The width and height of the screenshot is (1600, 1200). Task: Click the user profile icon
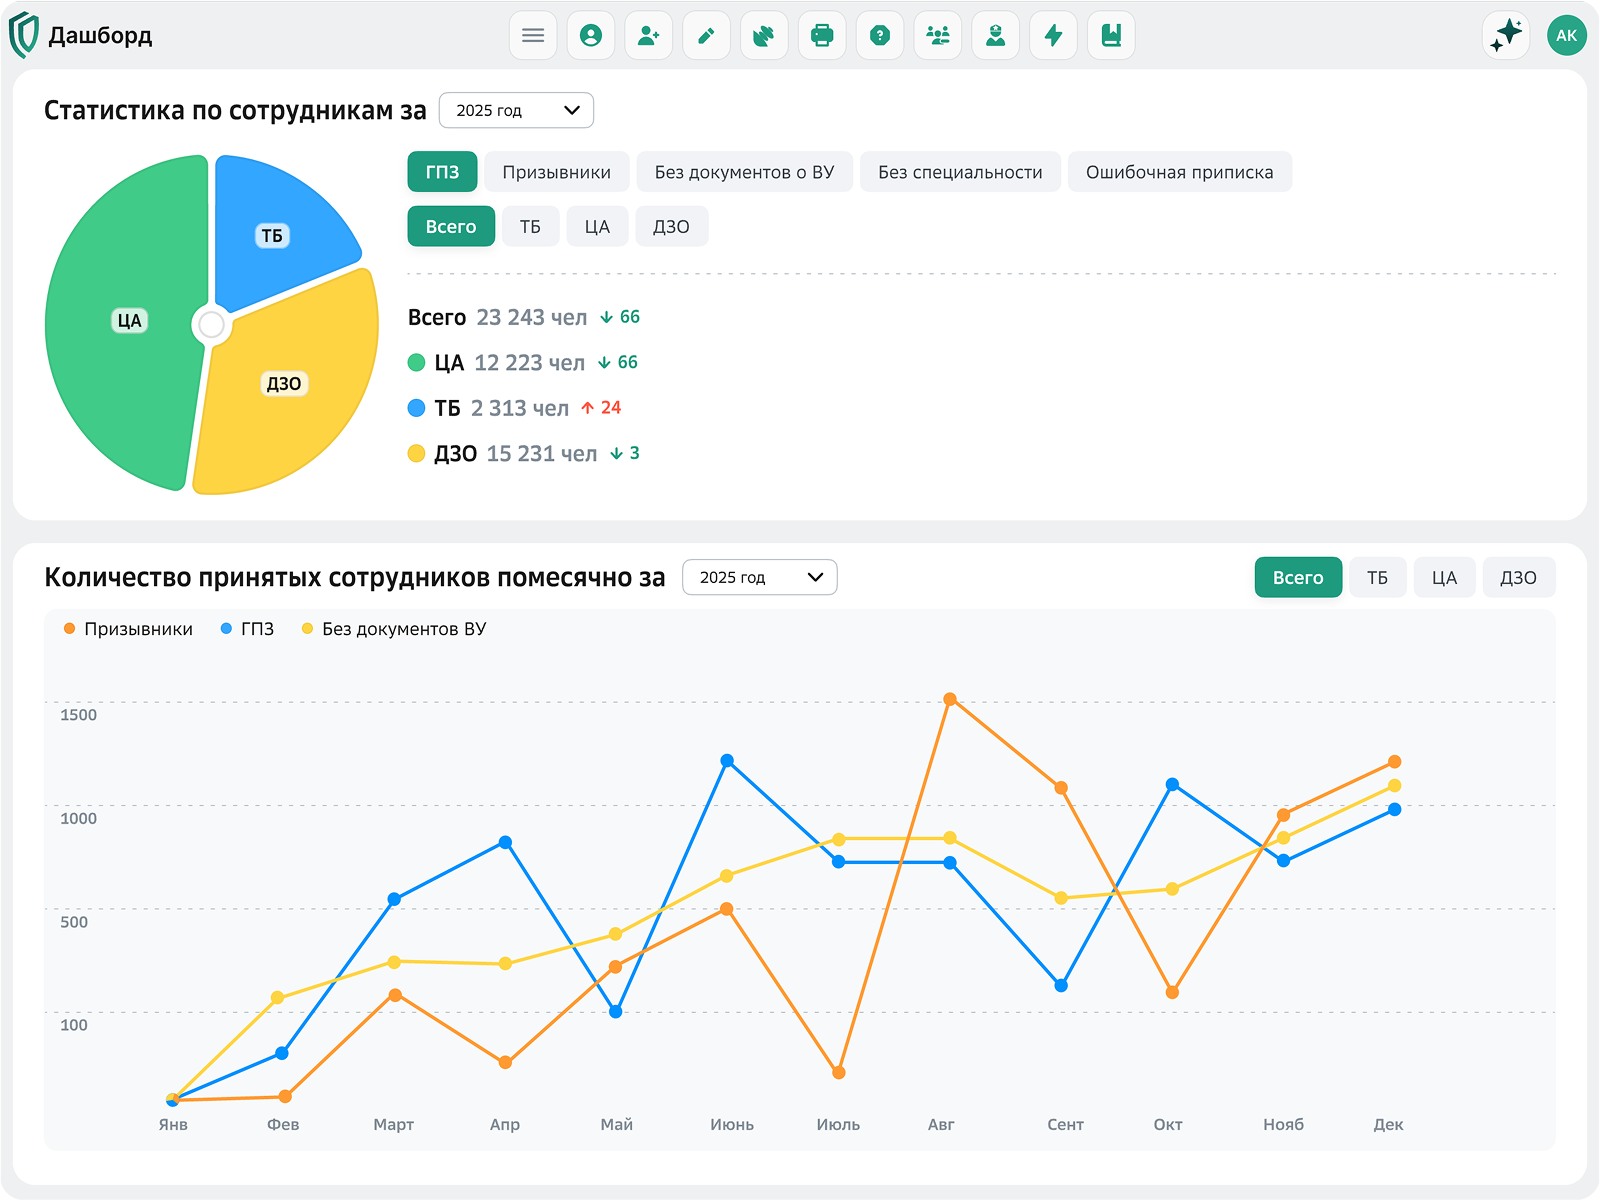[591, 35]
